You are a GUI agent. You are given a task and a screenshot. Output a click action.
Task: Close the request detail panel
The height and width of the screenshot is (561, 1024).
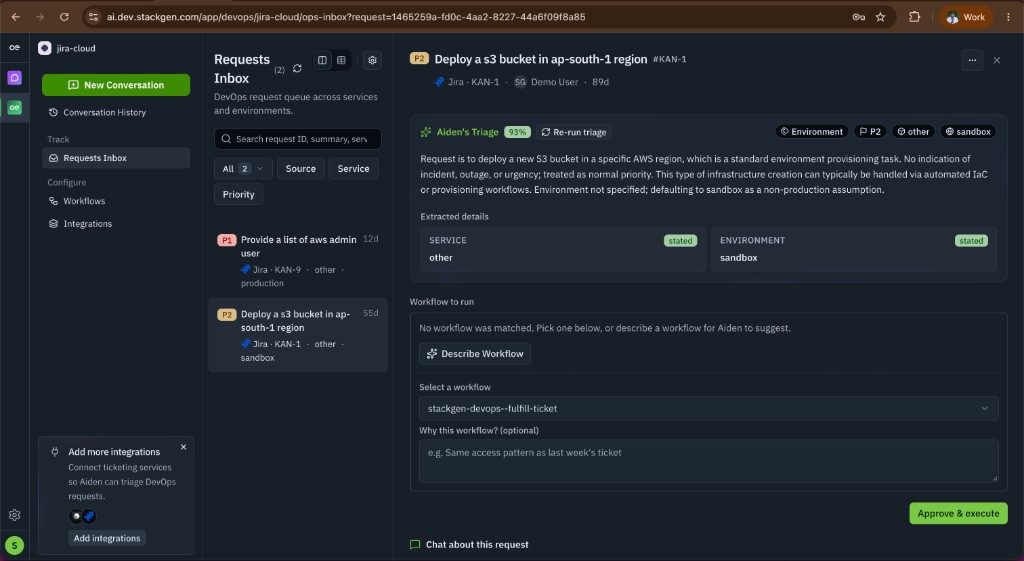(x=997, y=60)
